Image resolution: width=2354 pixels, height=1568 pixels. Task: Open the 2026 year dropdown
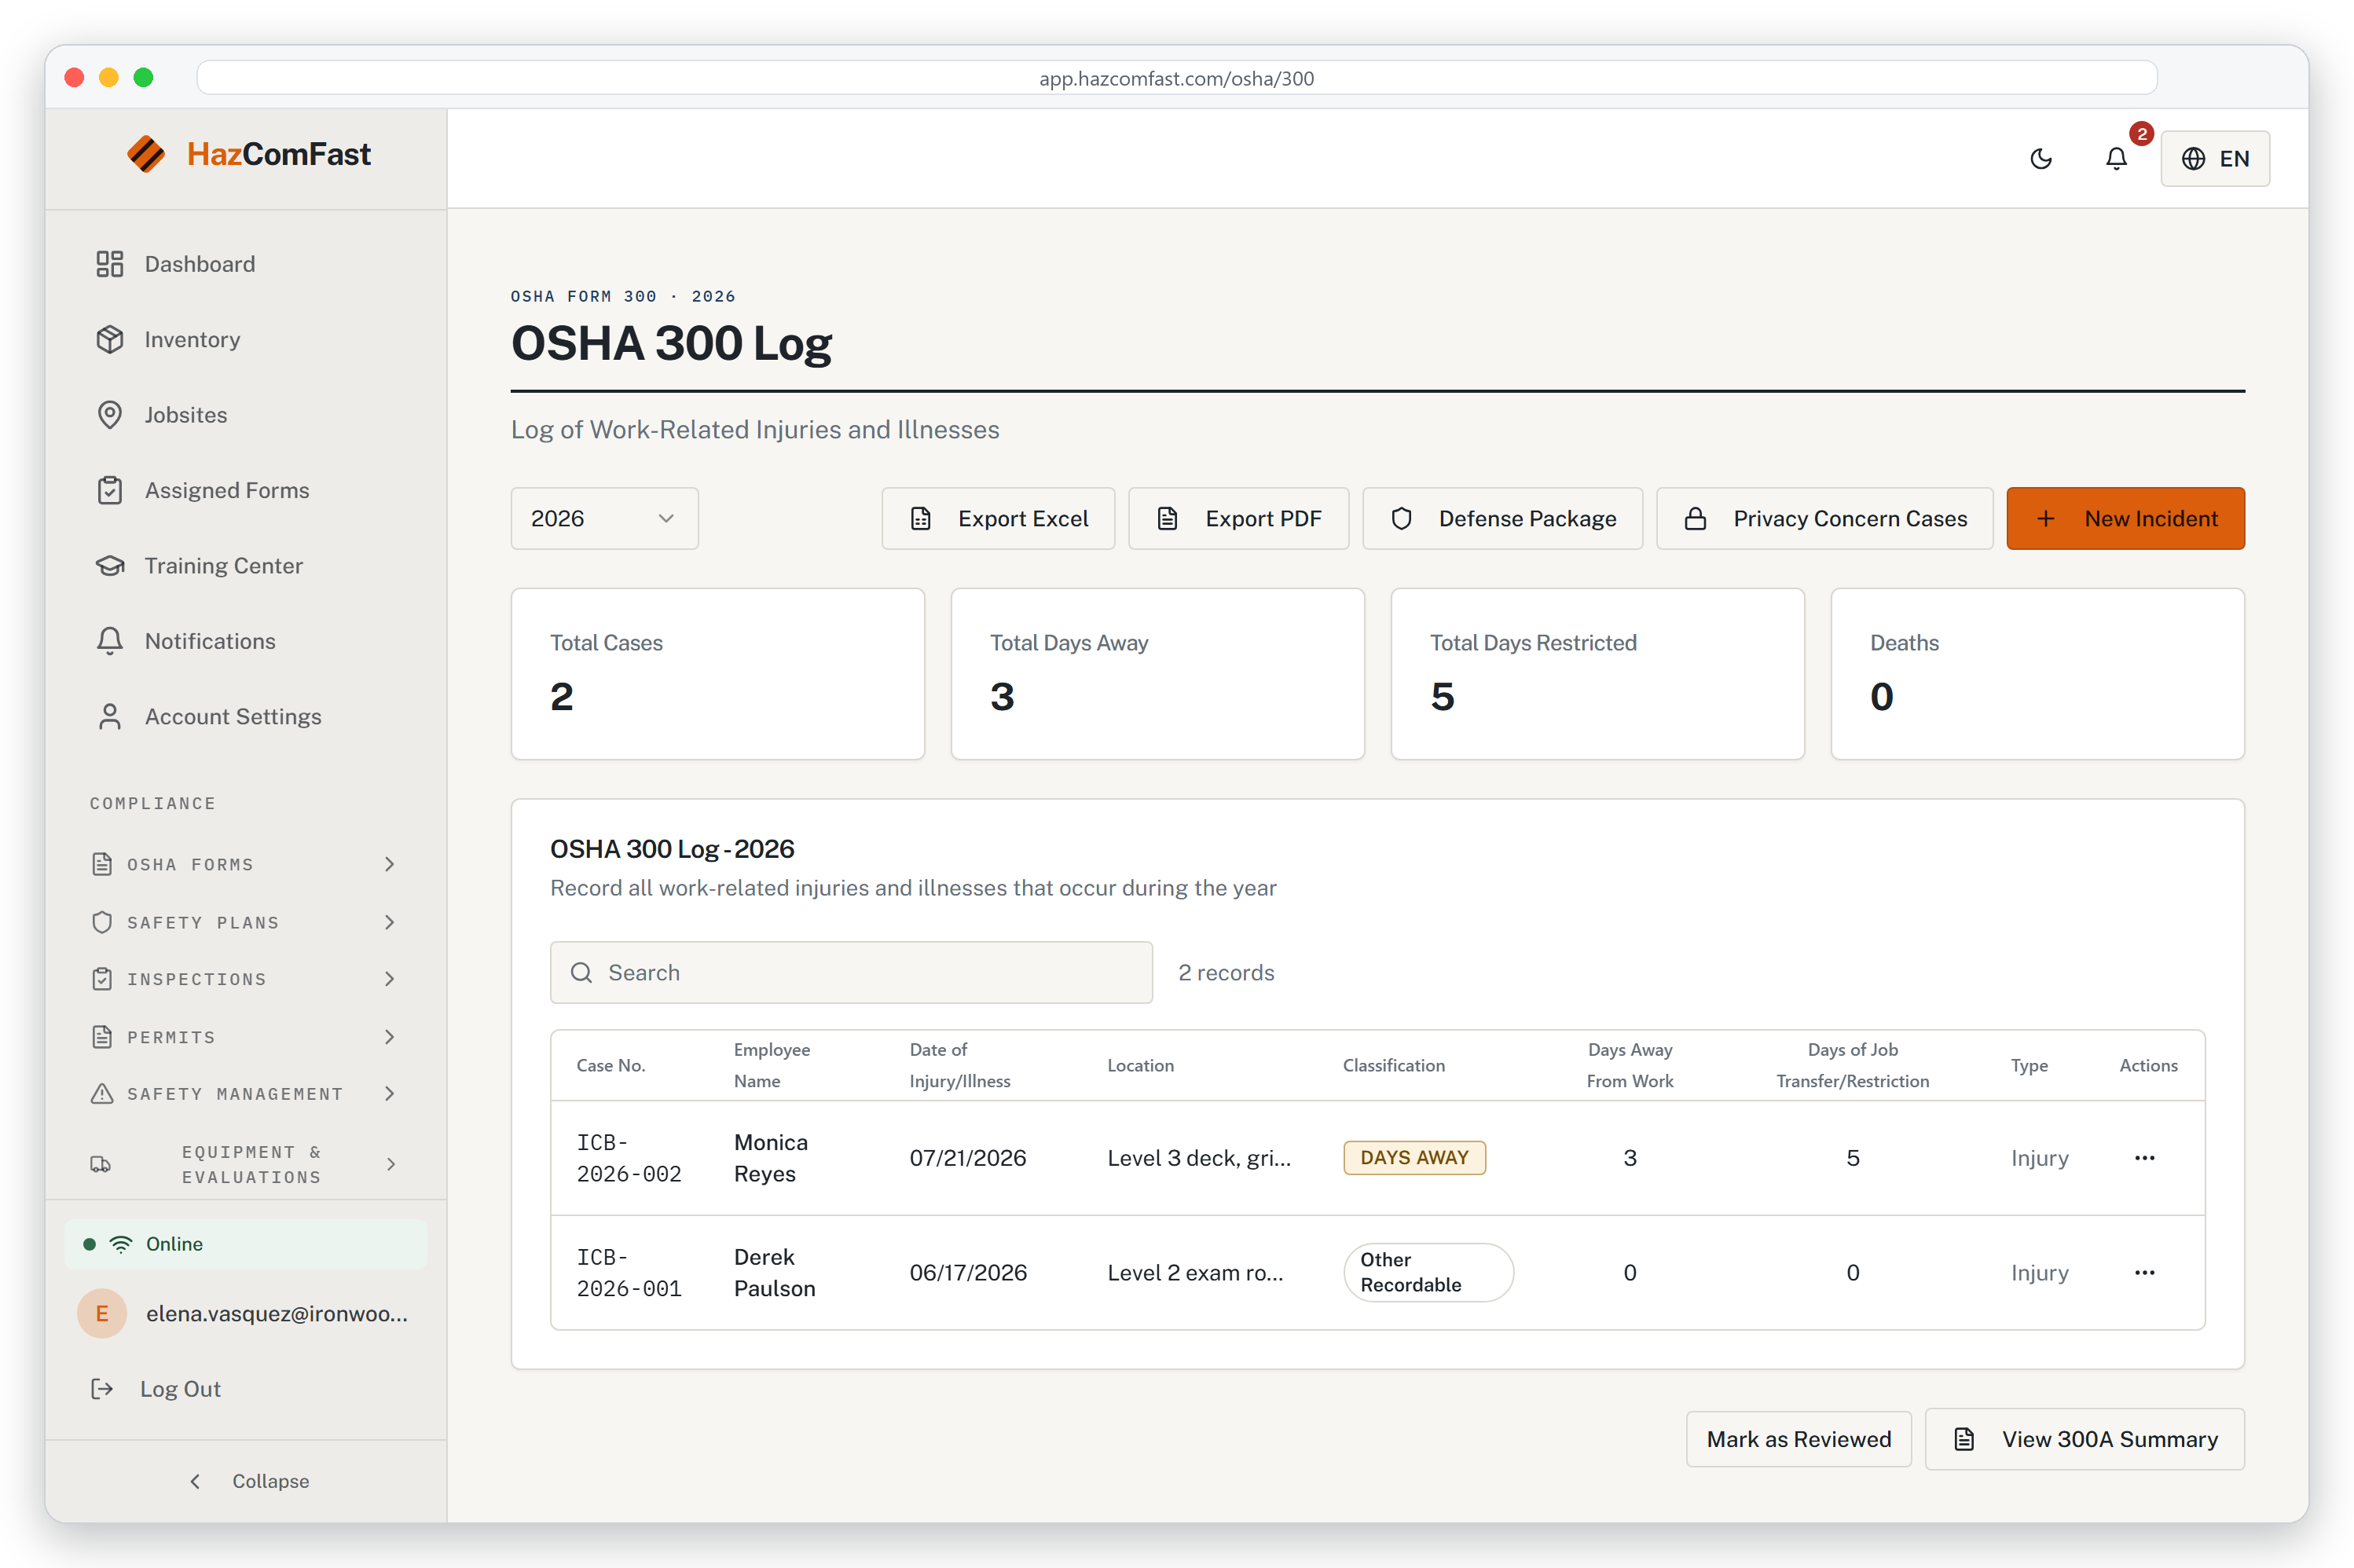click(x=605, y=518)
